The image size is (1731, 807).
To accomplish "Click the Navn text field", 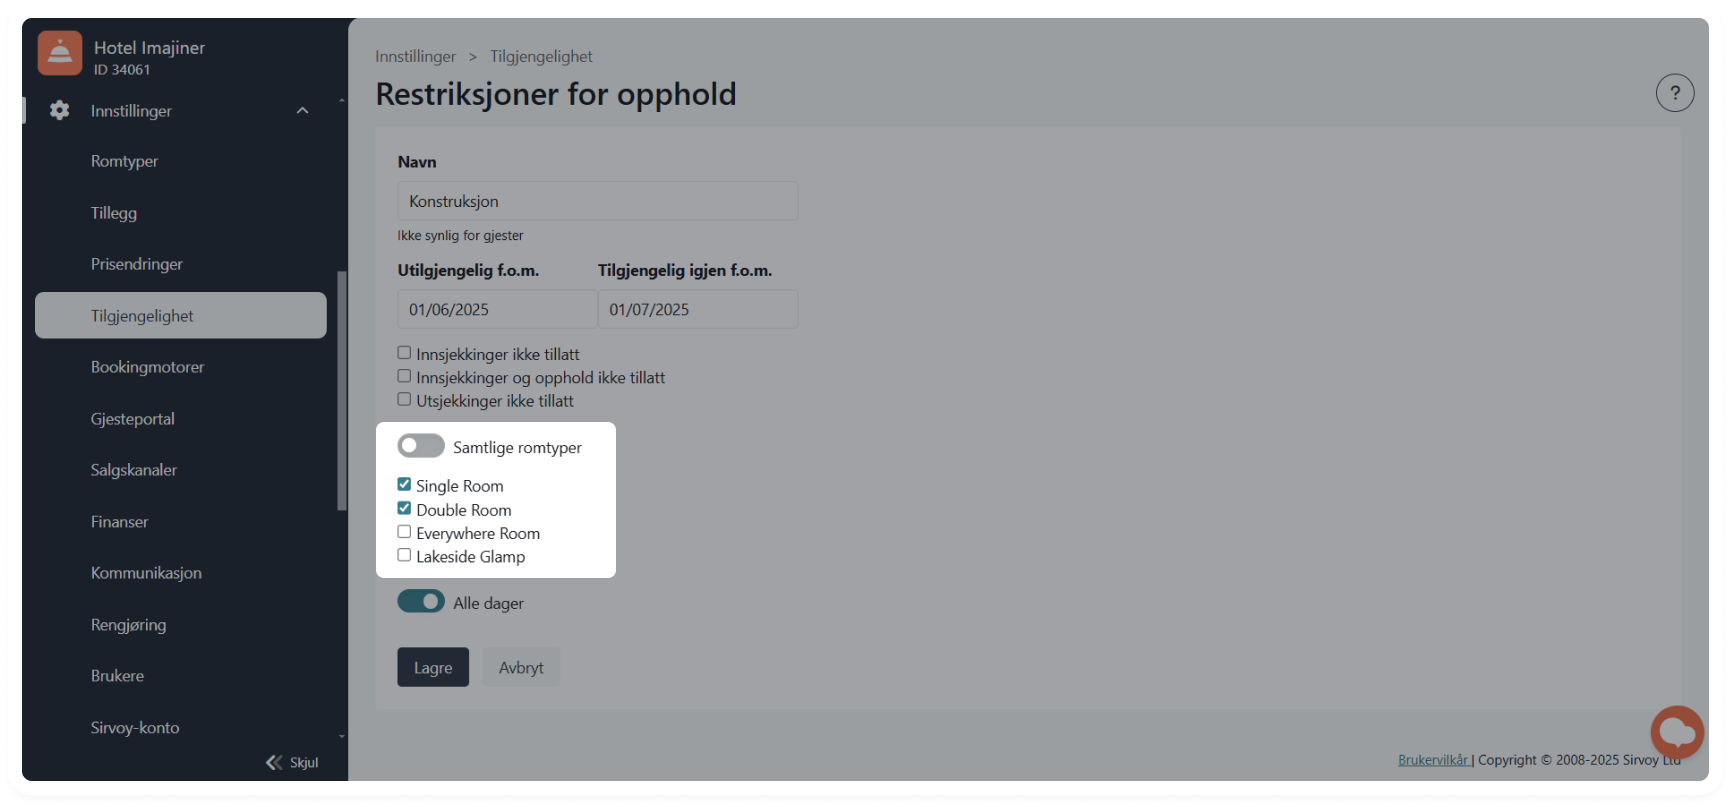I will tap(597, 201).
